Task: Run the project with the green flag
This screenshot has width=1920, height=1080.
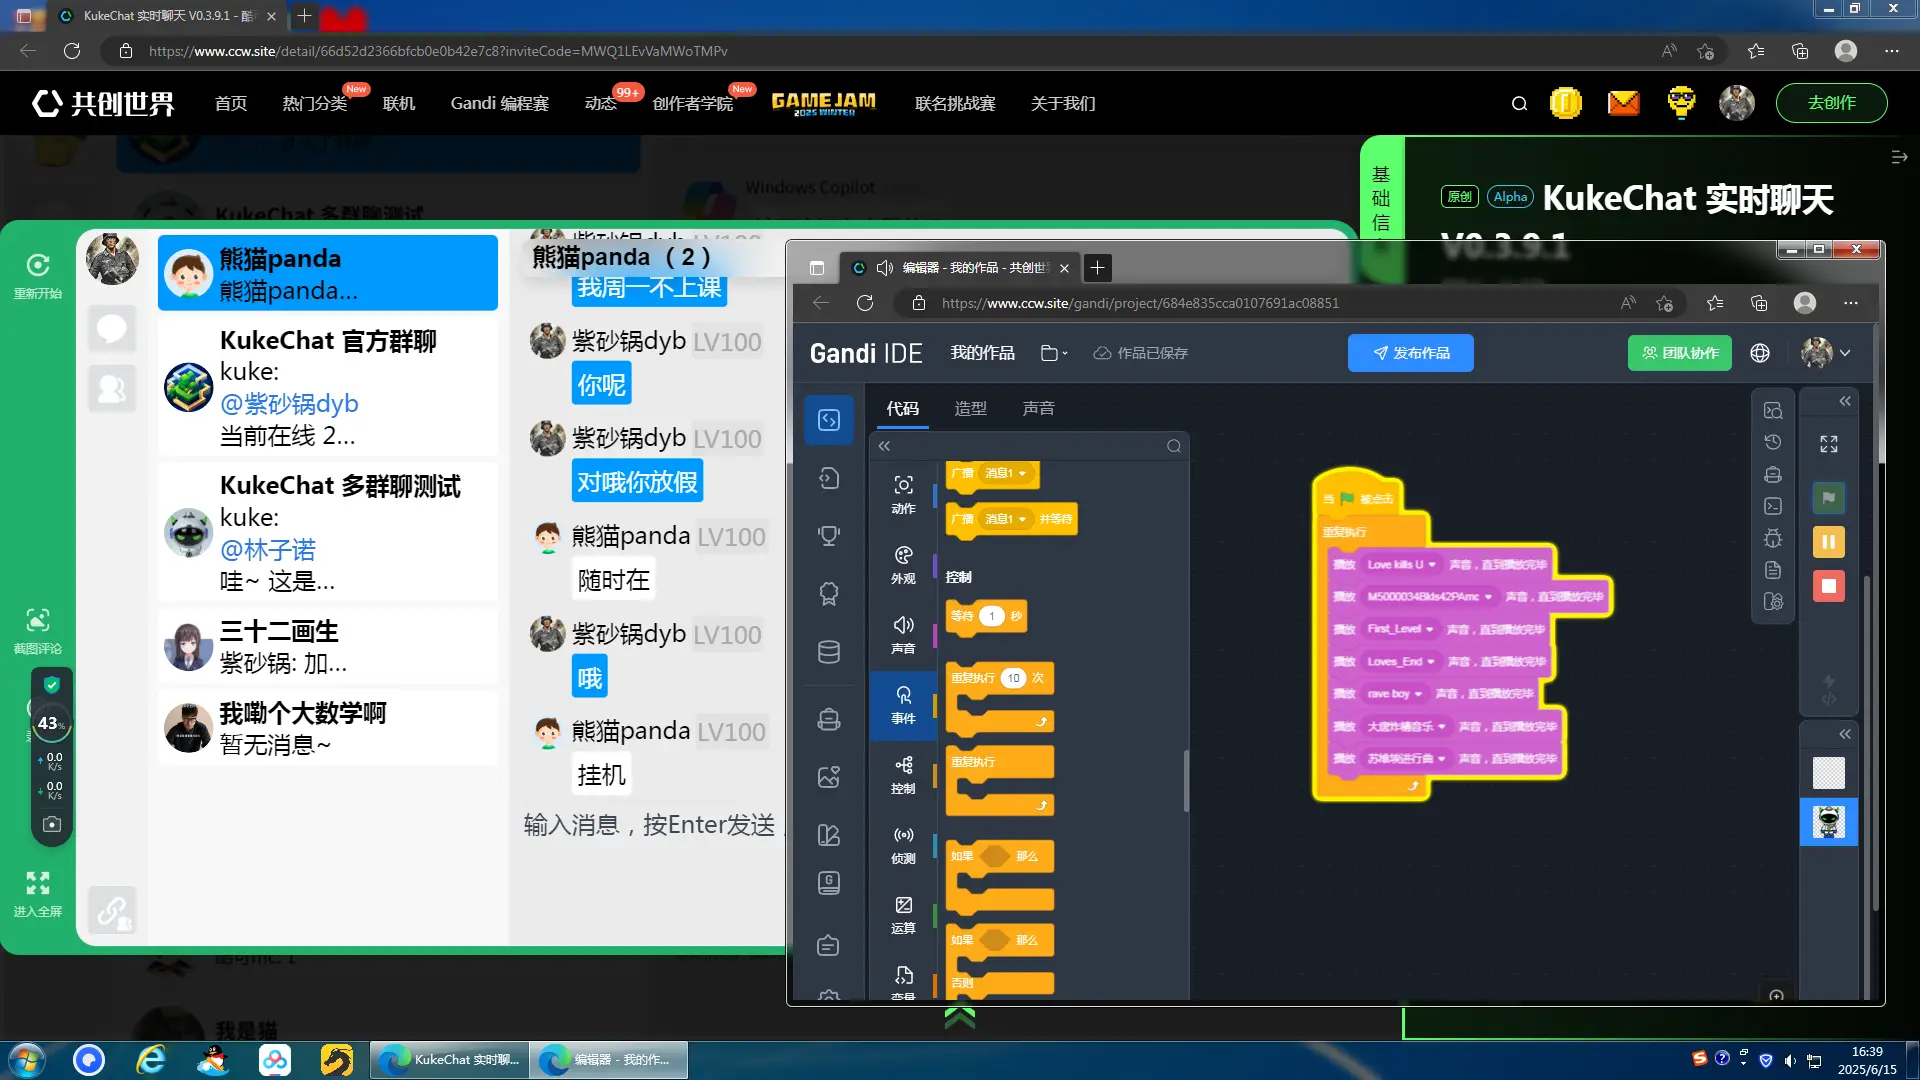Action: pos(1829,498)
